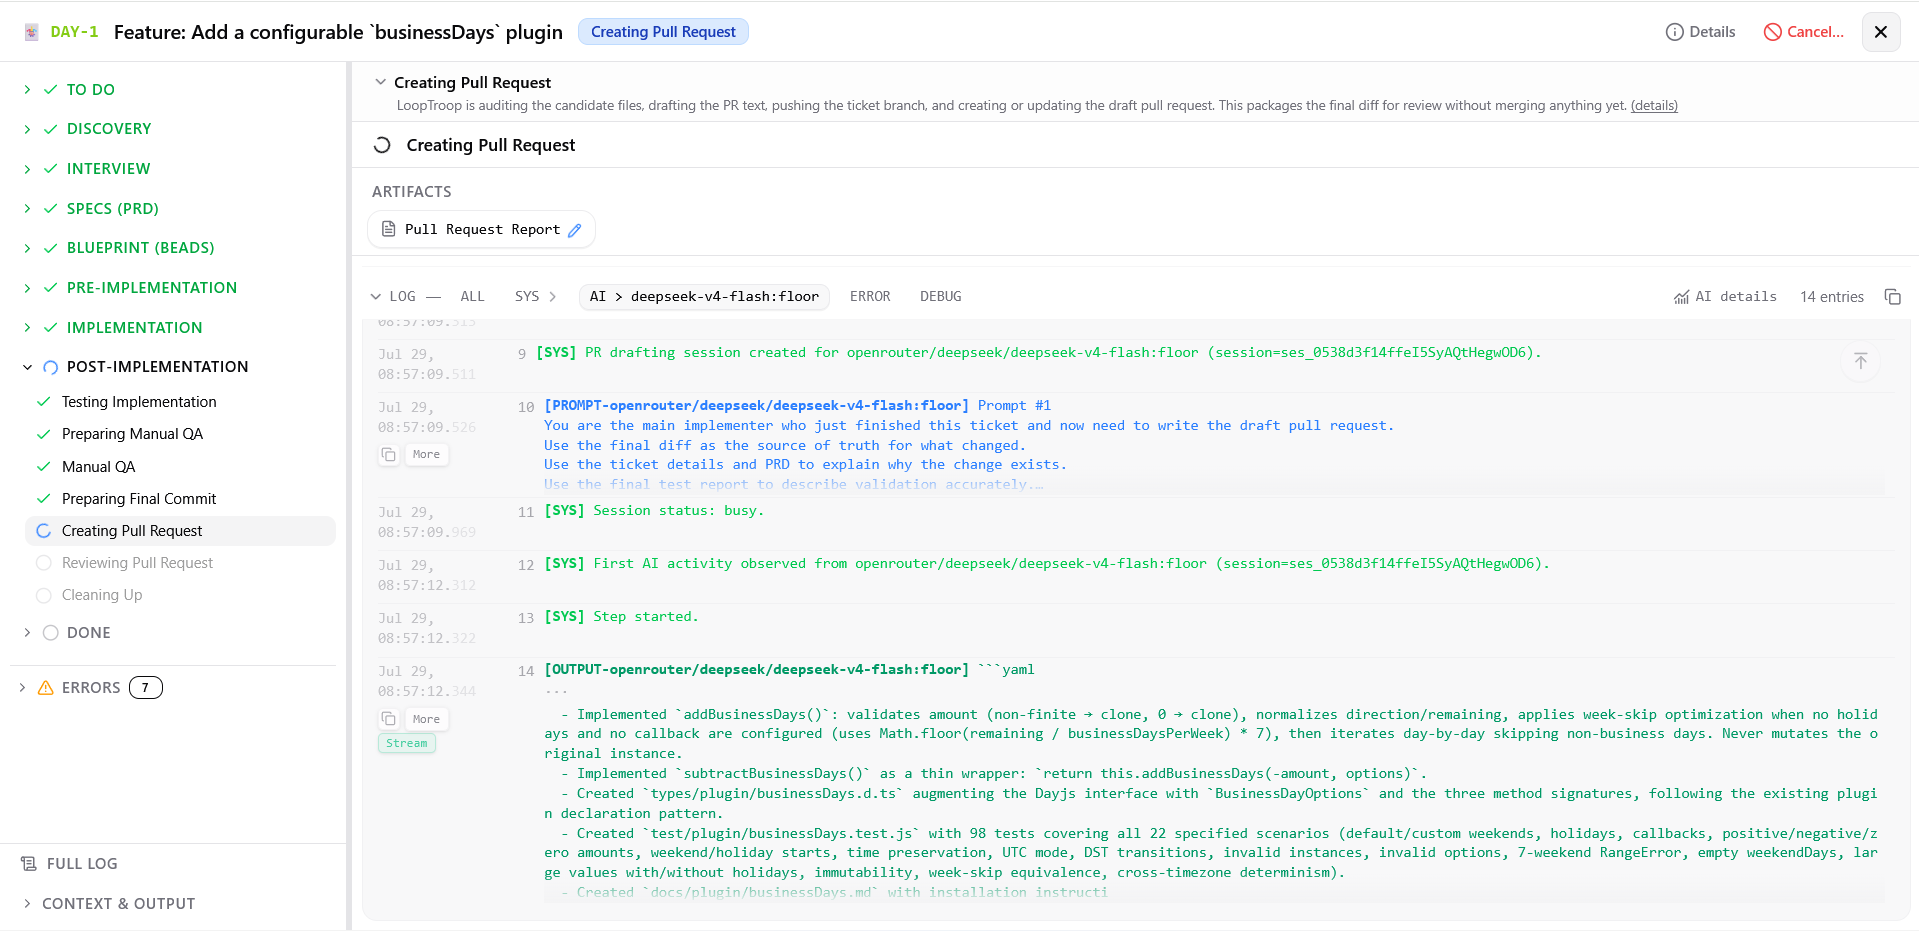The height and width of the screenshot is (931, 1919).
Task: Click the ARTIFACTS section label
Action: pos(412,192)
